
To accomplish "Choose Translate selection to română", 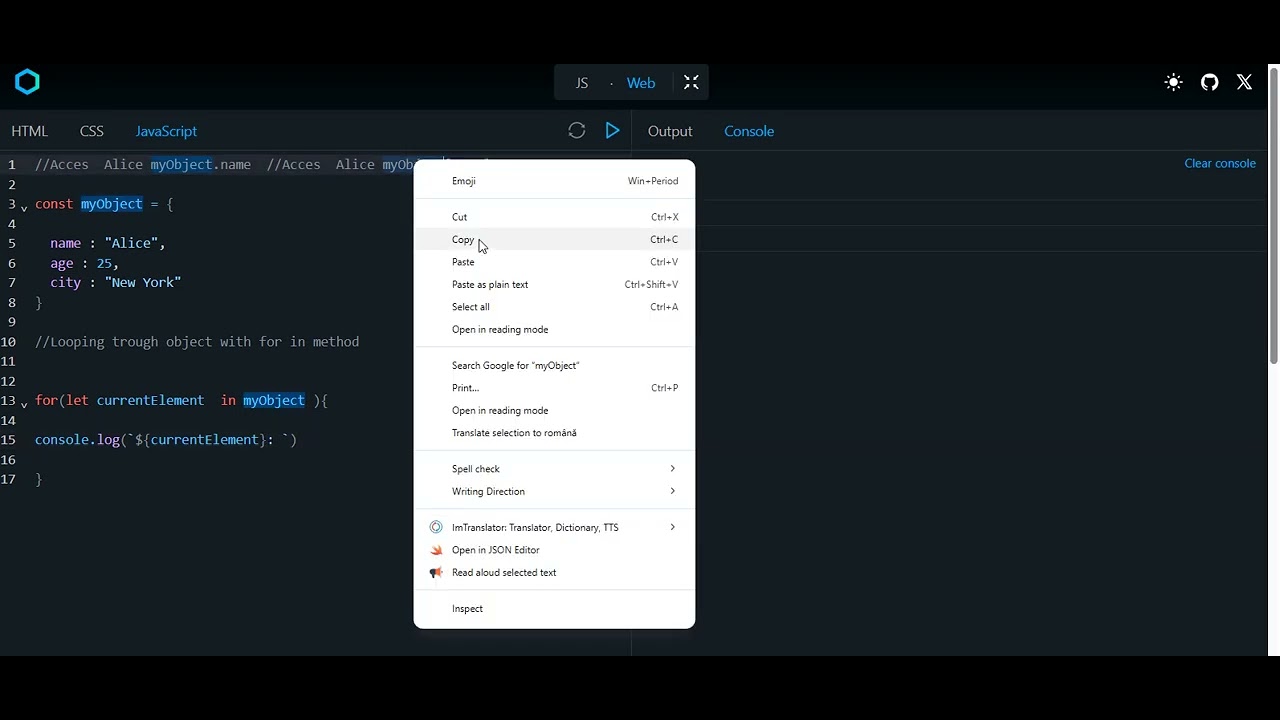I will tap(554, 433).
